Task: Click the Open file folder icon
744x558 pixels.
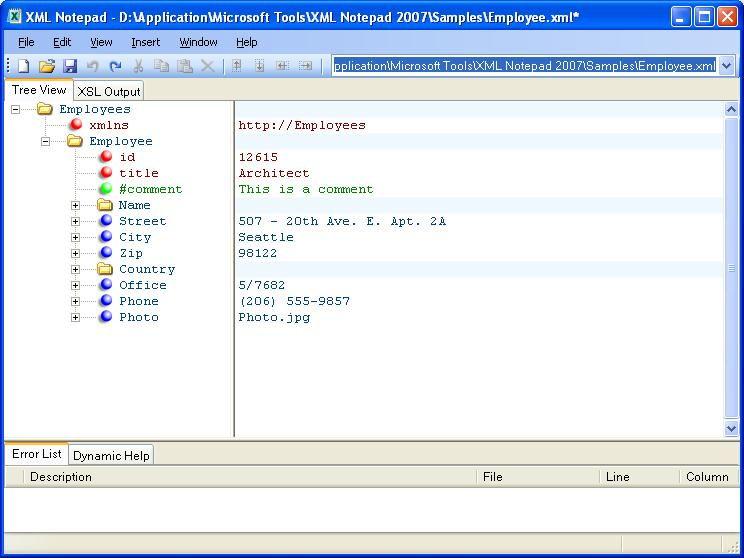Action: pyautogui.click(x=46, y=66)
